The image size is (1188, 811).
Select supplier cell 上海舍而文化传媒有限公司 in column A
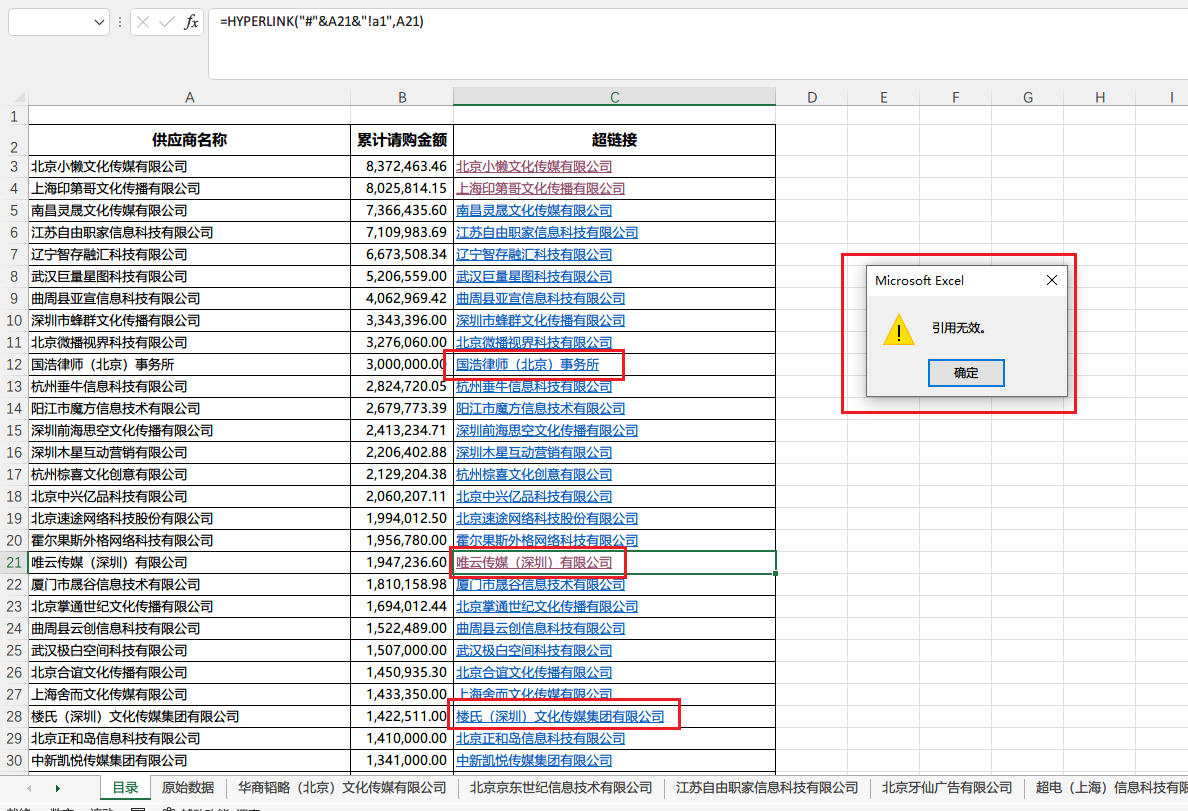tap(189, 694)
